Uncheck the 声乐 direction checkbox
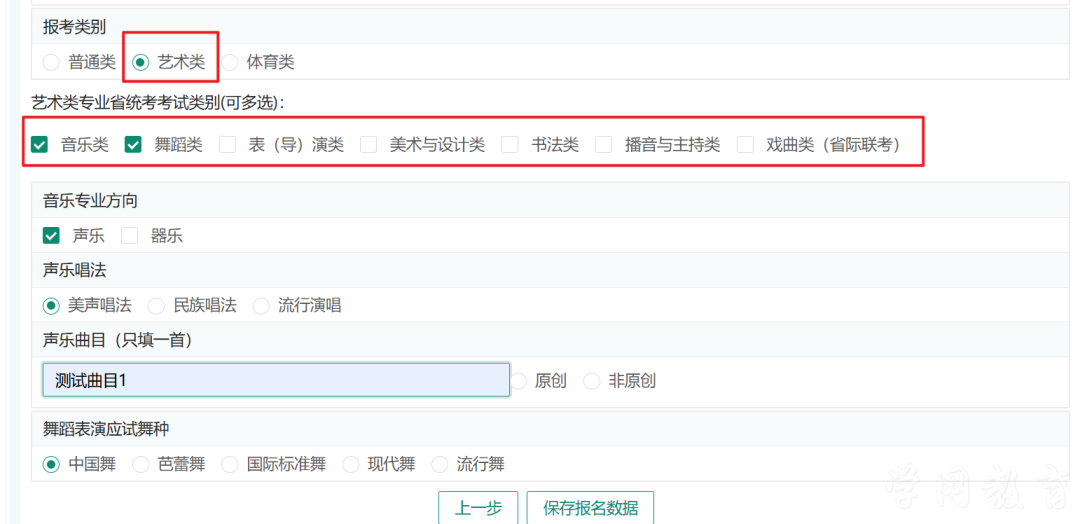This screenshot has width=1080, height=524. (51, 236)
